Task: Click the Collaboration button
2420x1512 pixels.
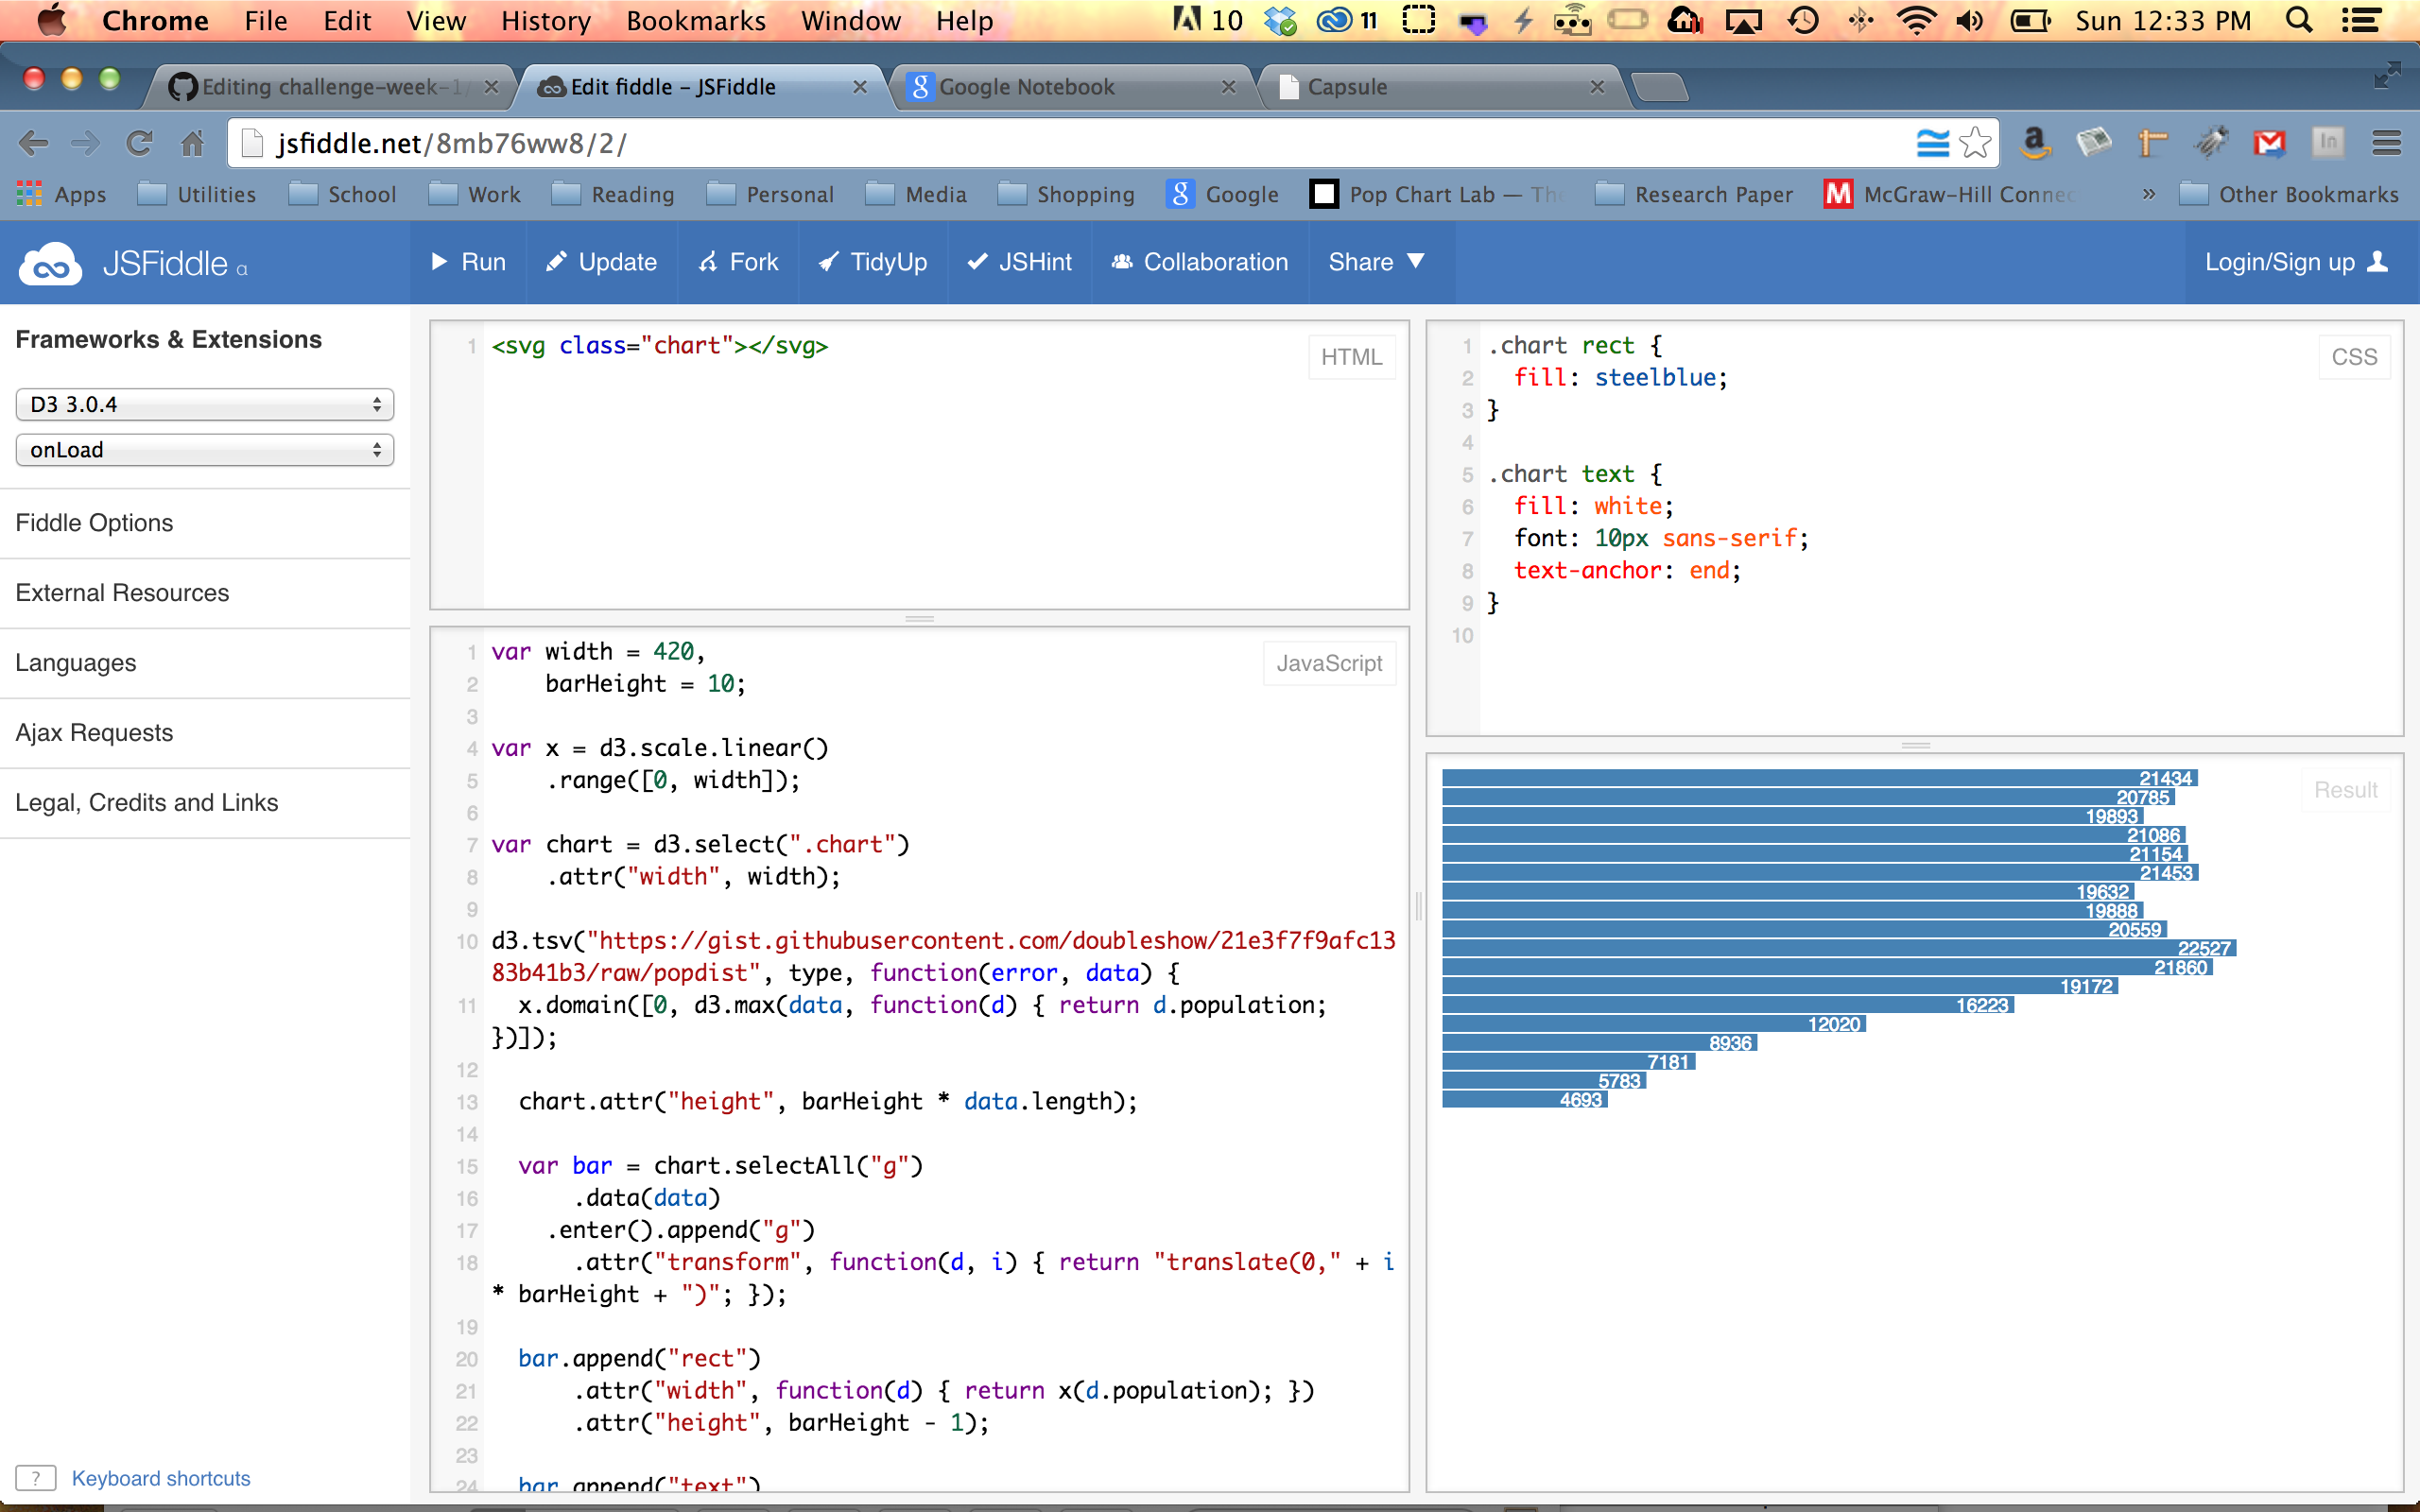Action: click(1200, 262)
